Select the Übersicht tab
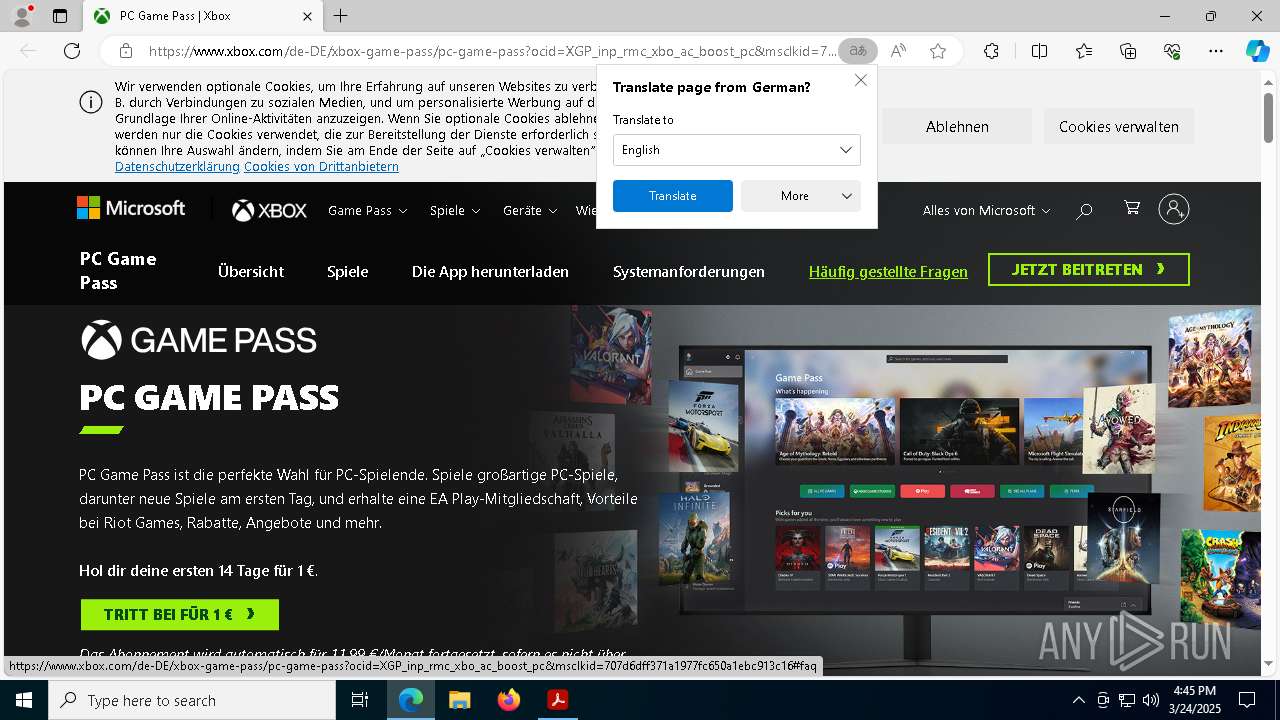This screenshot has width=1280, height=720. click(251, 272)
